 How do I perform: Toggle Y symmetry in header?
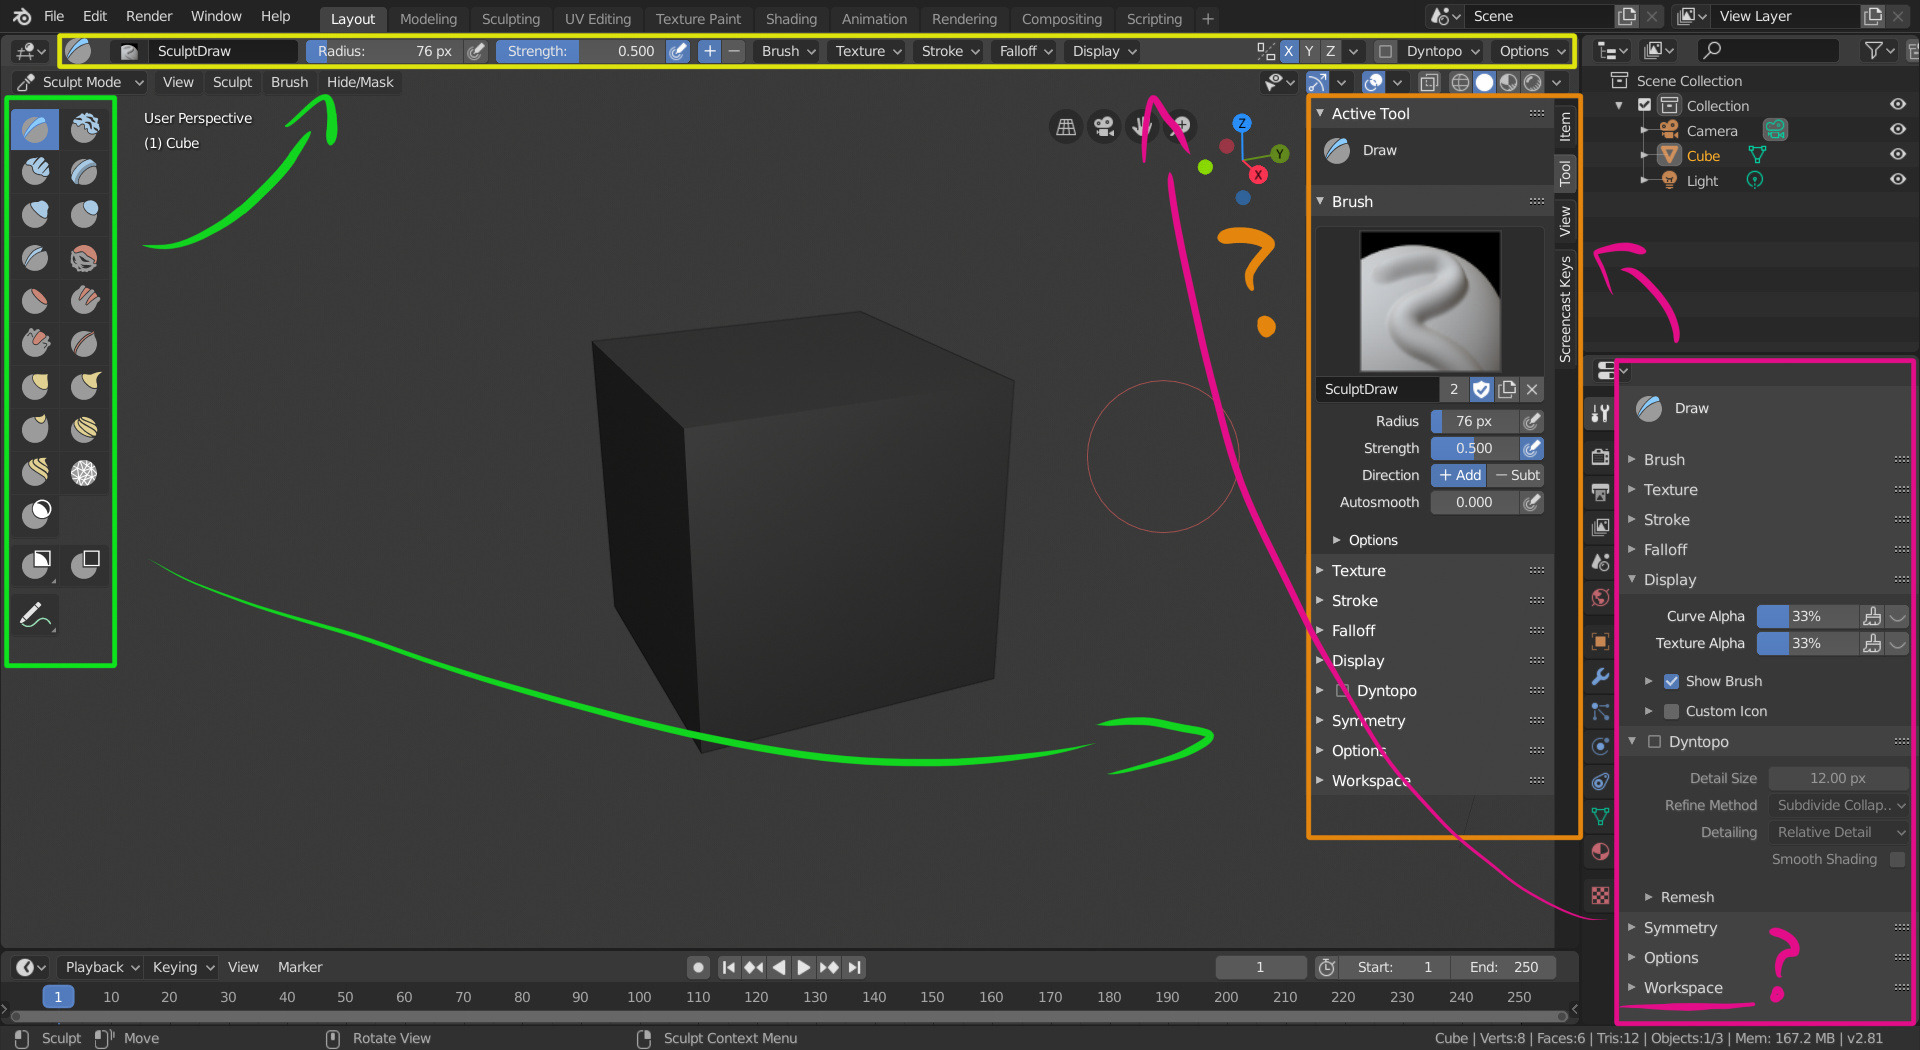click(x=1309, y=51)
